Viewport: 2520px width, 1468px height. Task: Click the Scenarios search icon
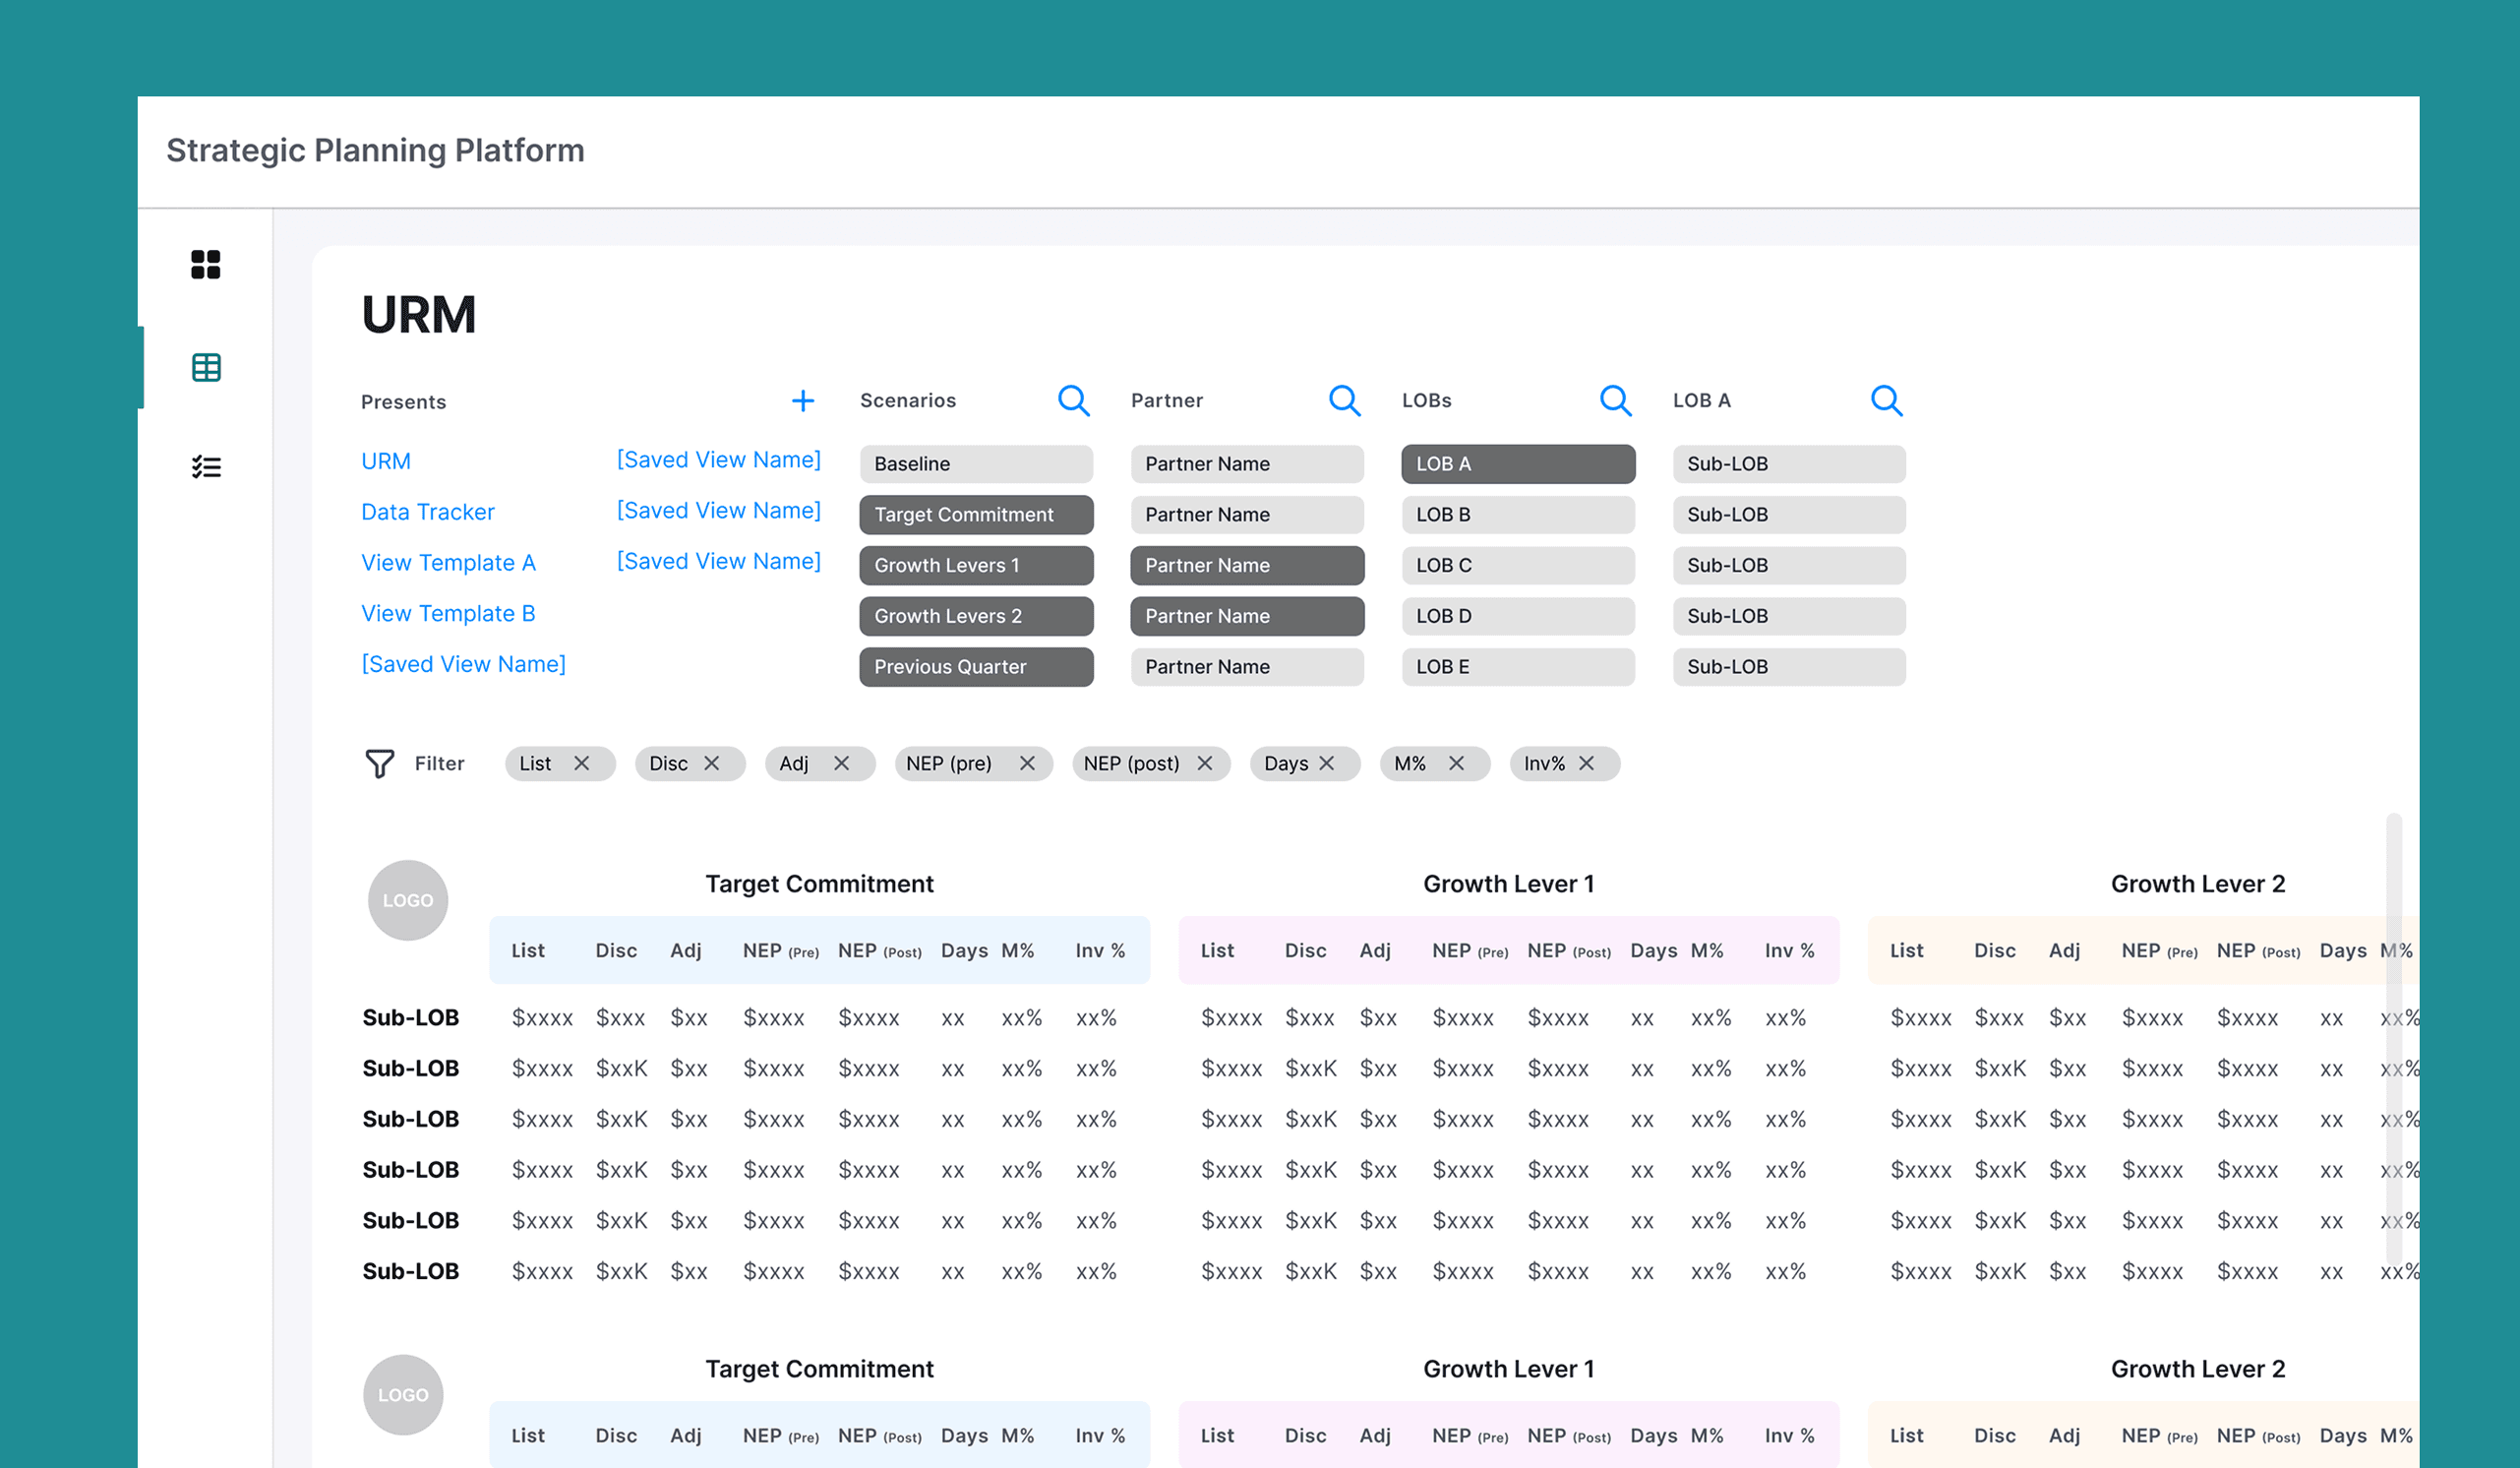pos(1073,401)
